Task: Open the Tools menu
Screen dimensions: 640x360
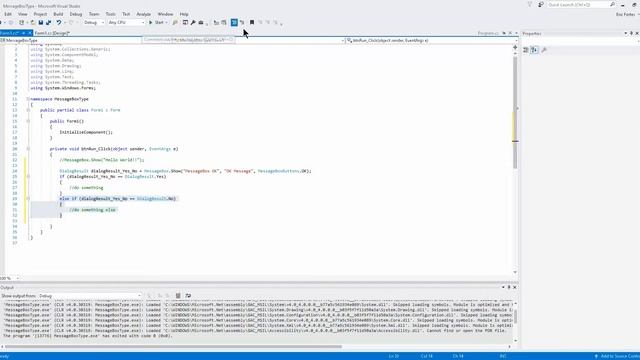Action: [x=110, y=14]
